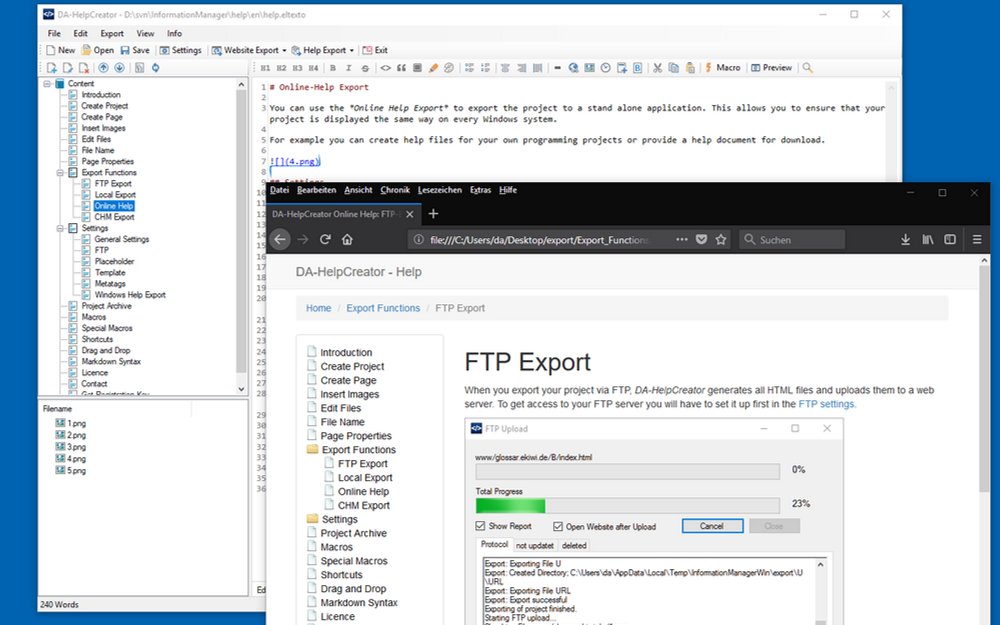Insert inline code with the angle brackets icon
This screenshot has width=1000, height=625.
coord(385,68)
